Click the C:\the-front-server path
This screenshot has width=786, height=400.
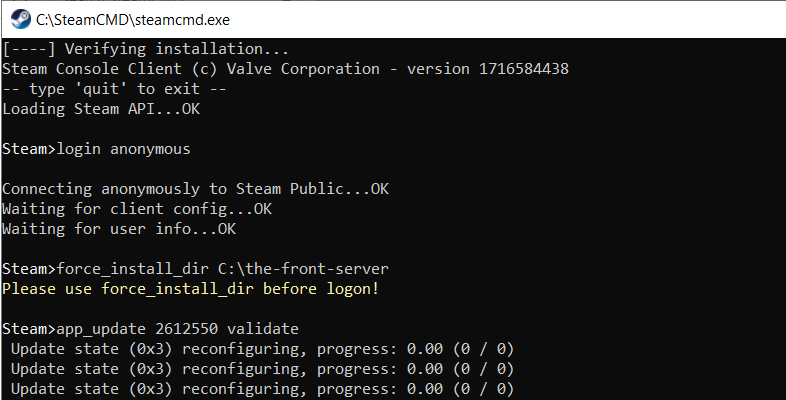click(303, 269)
